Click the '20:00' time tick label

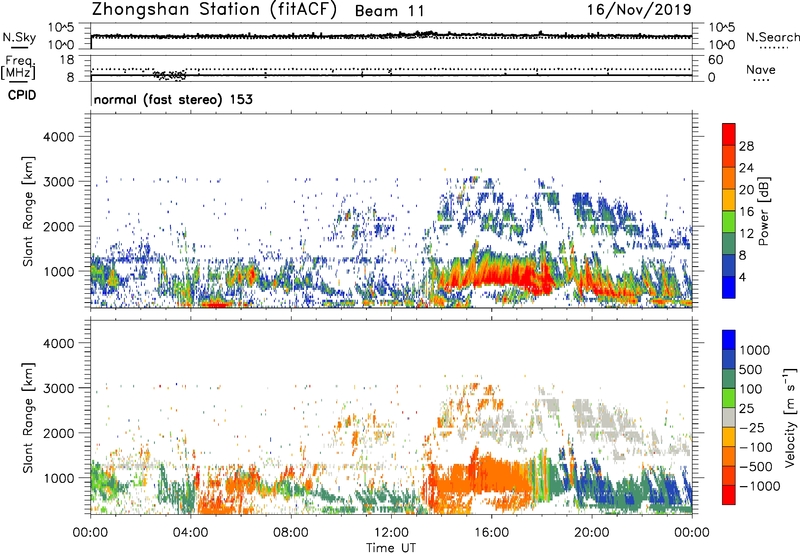click(591, 533)
